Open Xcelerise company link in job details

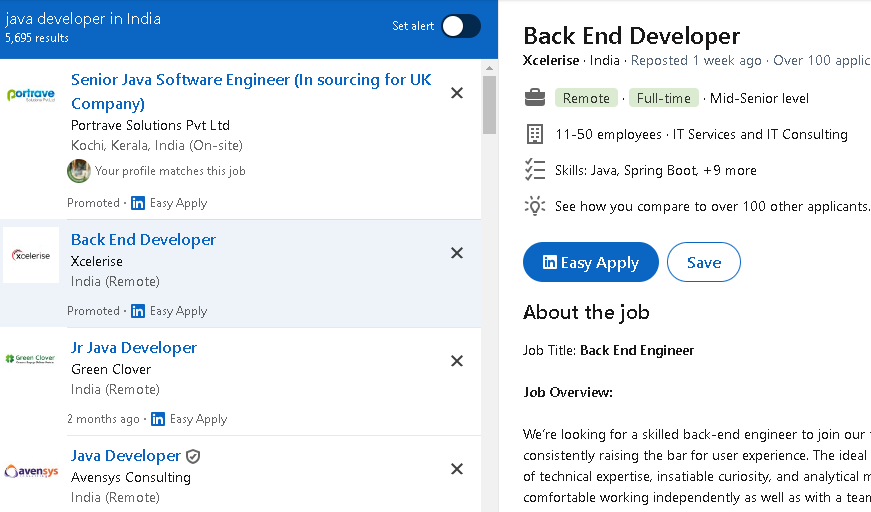point(551,60)
